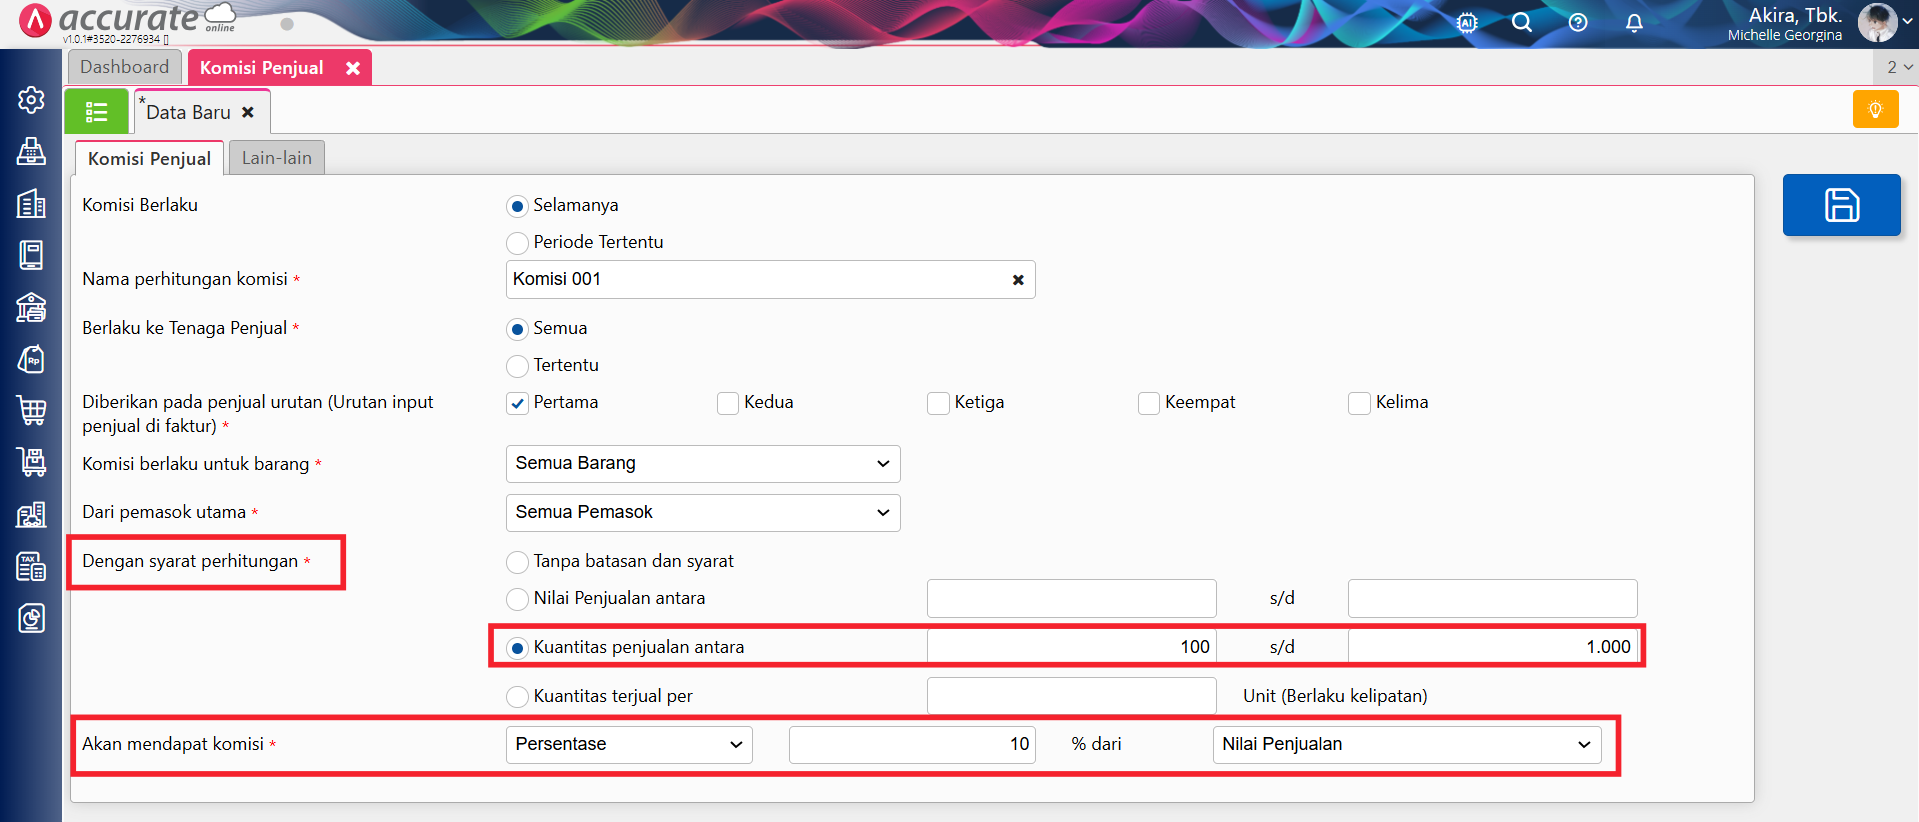This screenshot has height=822, width=1919.
Task: Choose Tanpa batasan dan syarat option
Action: [517, 562]
